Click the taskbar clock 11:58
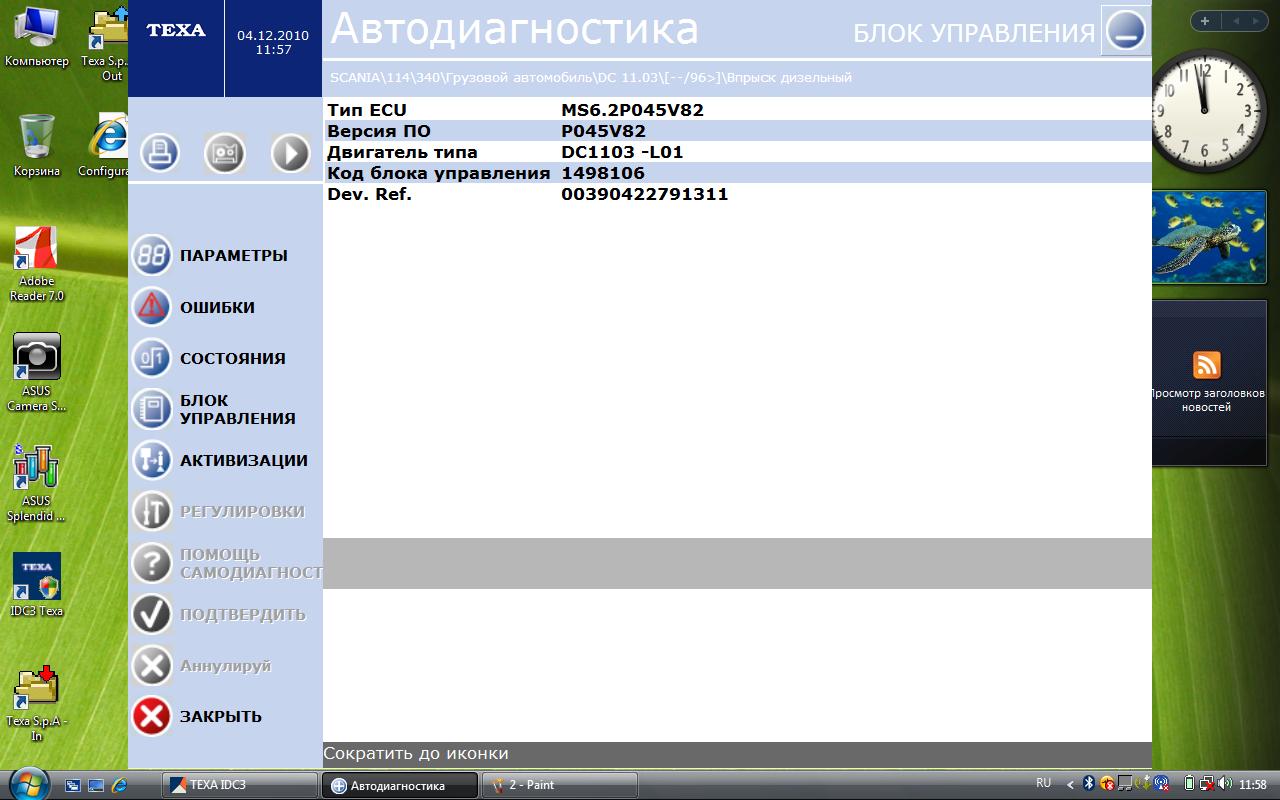 [x=1253, y=785]
